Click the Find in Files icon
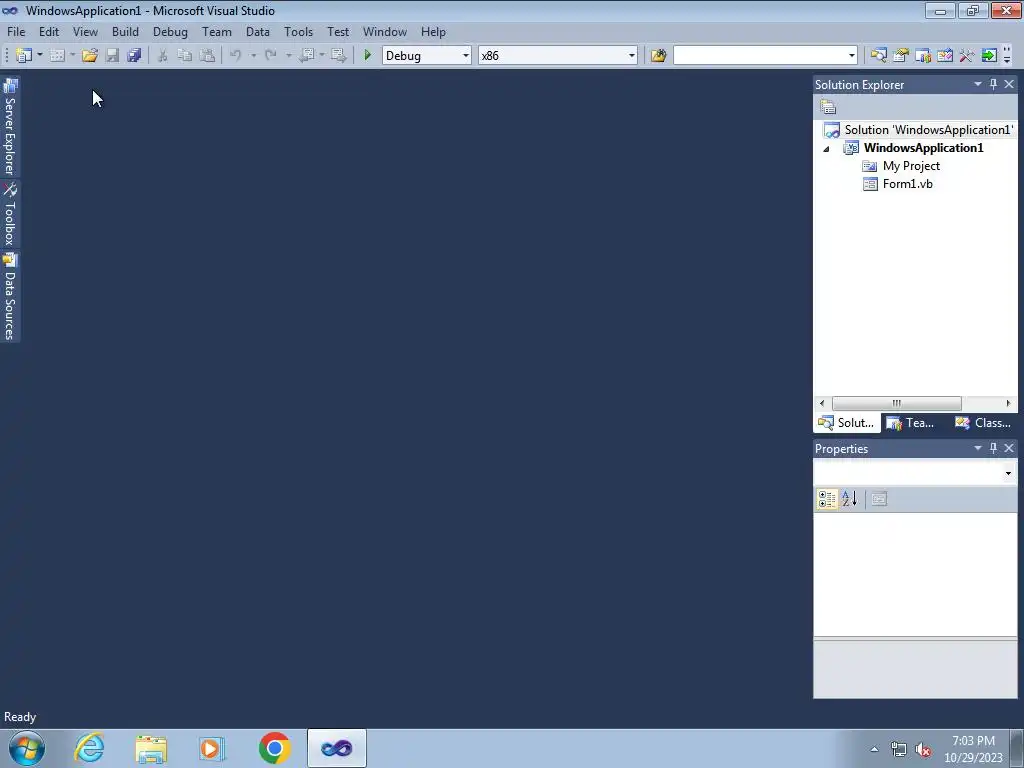The height and width of the screenshot is (768, 1024). point(658,56)
